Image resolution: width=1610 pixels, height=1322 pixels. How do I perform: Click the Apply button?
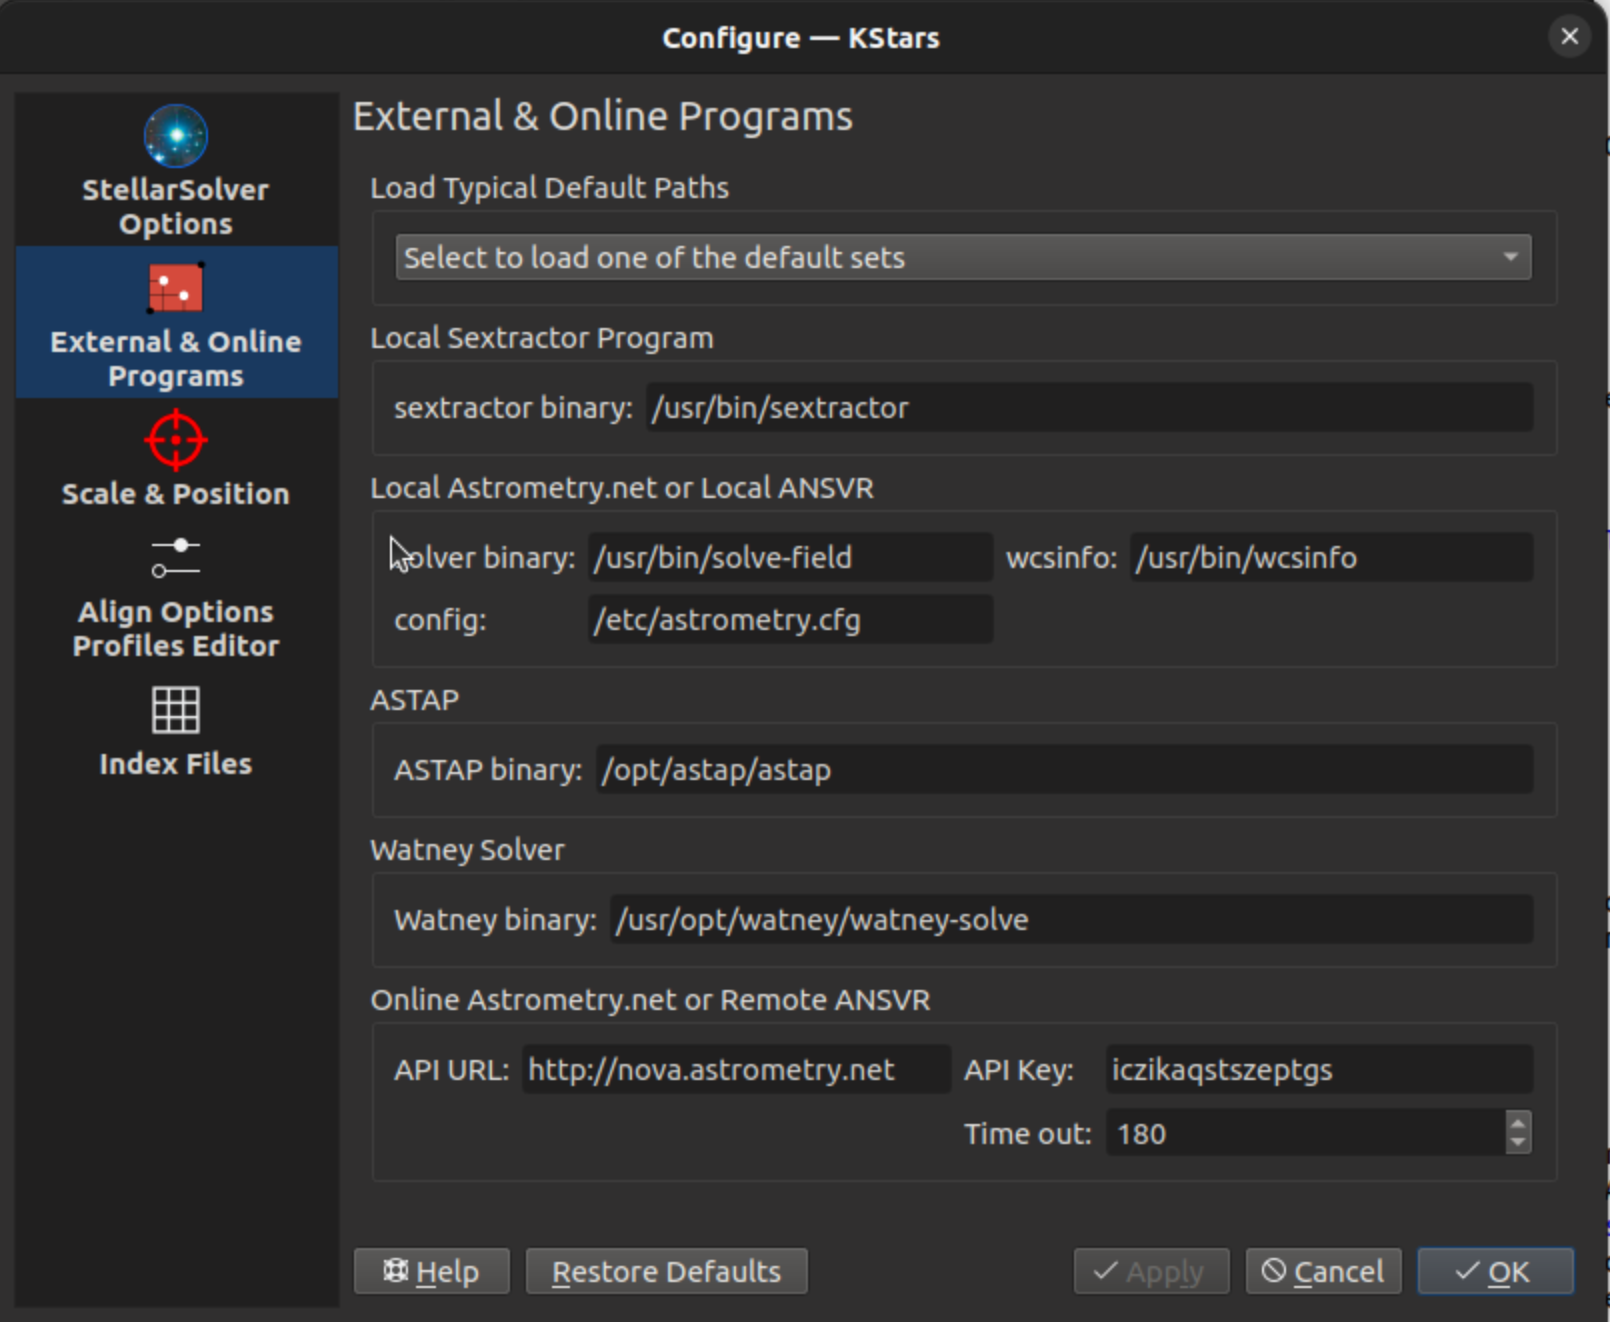click(x=1150, y=1271)
